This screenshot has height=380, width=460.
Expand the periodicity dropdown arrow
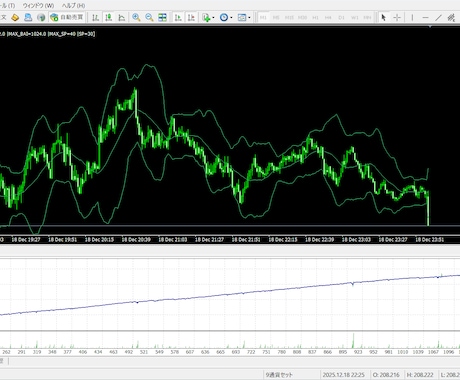tap(231, 18)
